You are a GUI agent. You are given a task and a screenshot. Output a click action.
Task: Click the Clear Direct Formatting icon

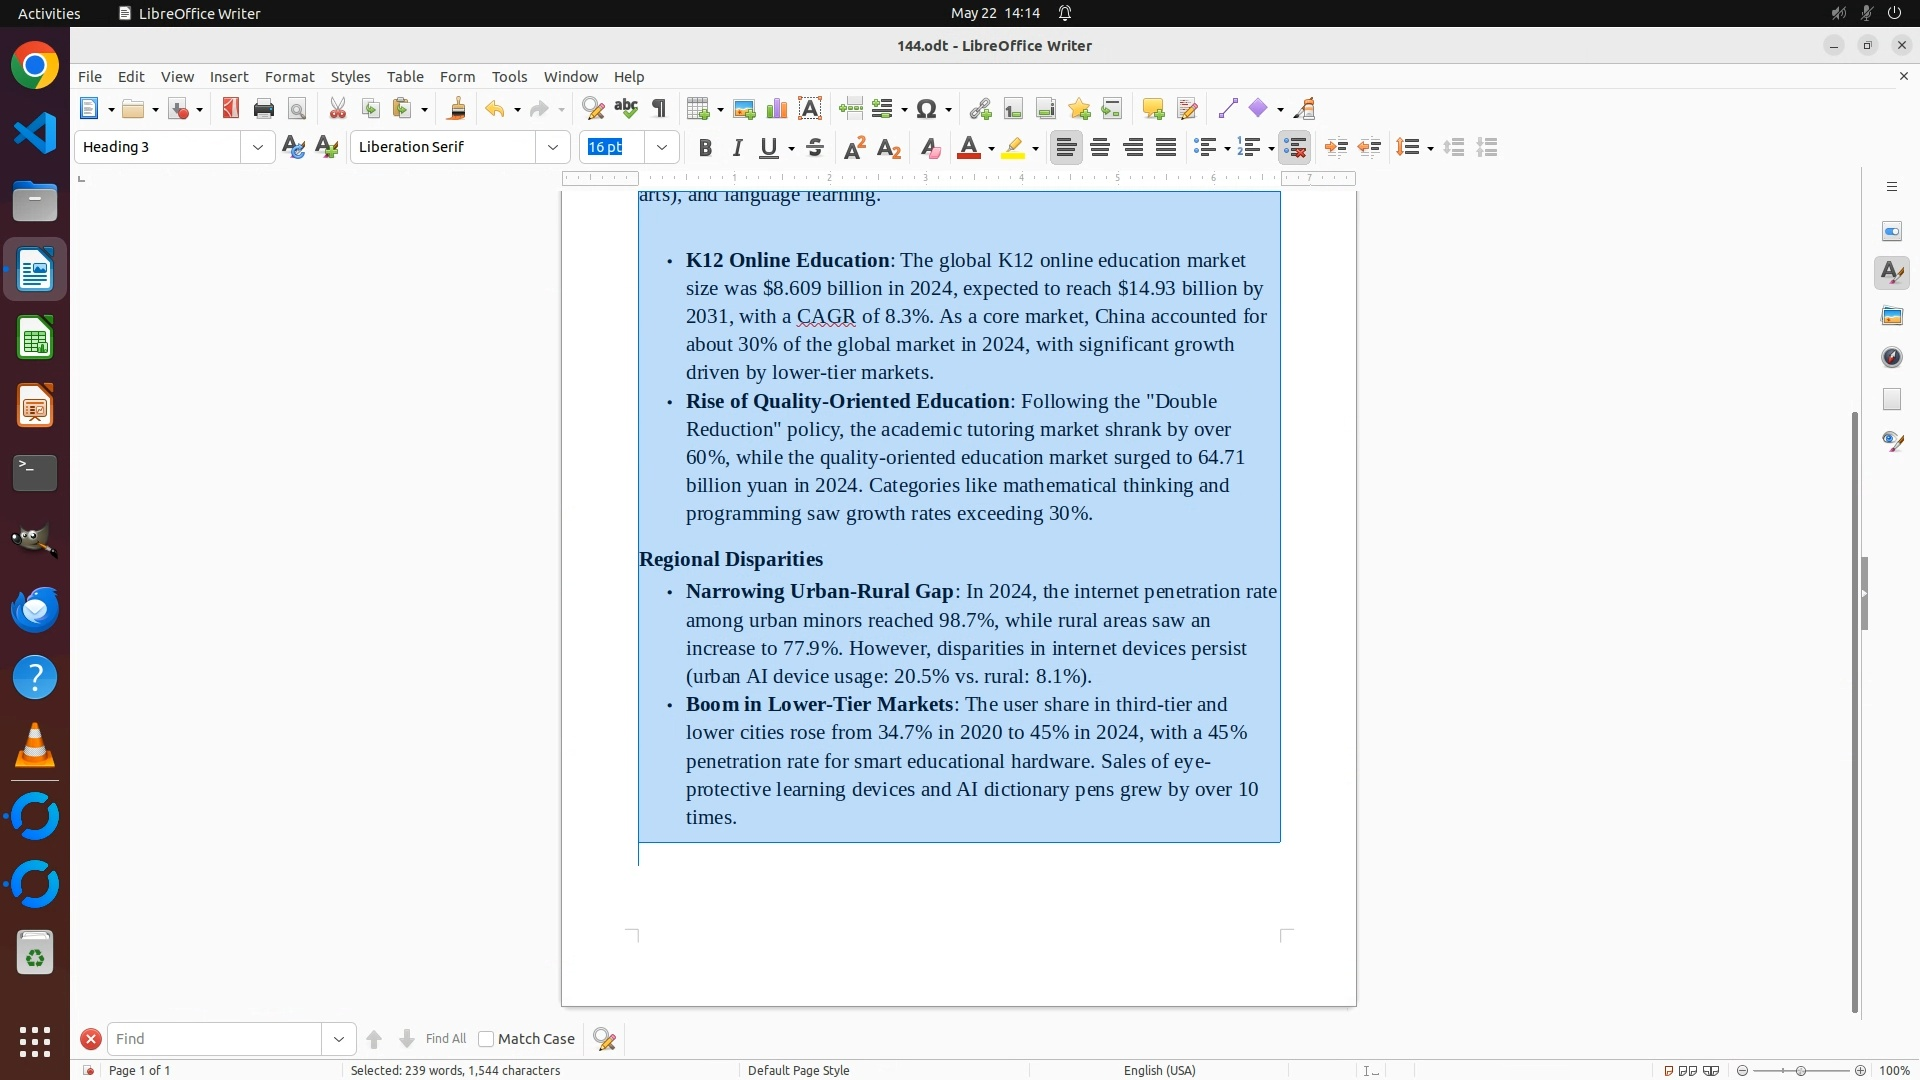(930, 148)
